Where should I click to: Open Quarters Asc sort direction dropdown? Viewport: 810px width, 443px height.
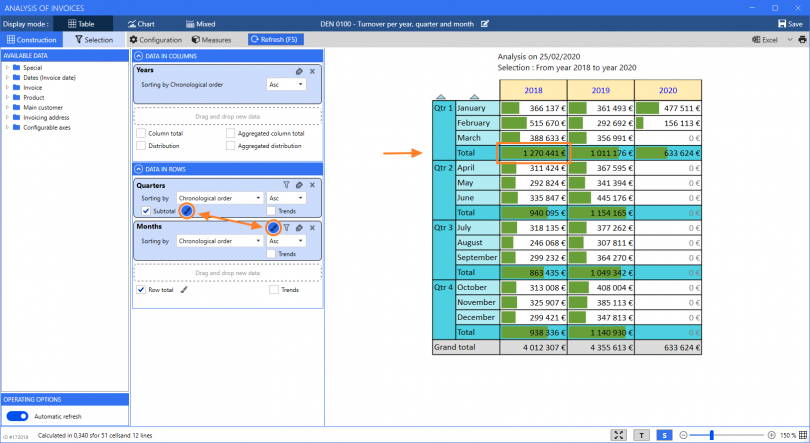[286, 198]
